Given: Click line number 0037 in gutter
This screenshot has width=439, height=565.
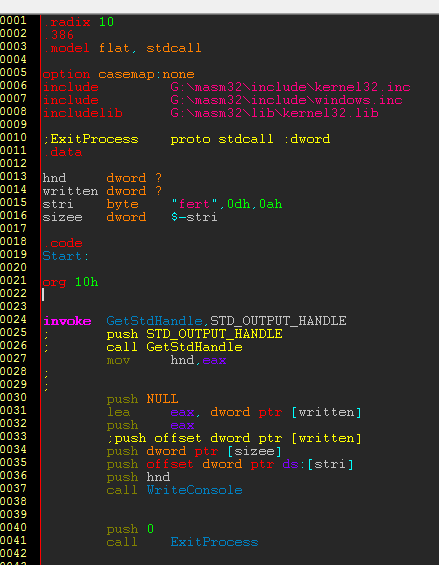Looking at the screenshot, I should click(13, 489).
